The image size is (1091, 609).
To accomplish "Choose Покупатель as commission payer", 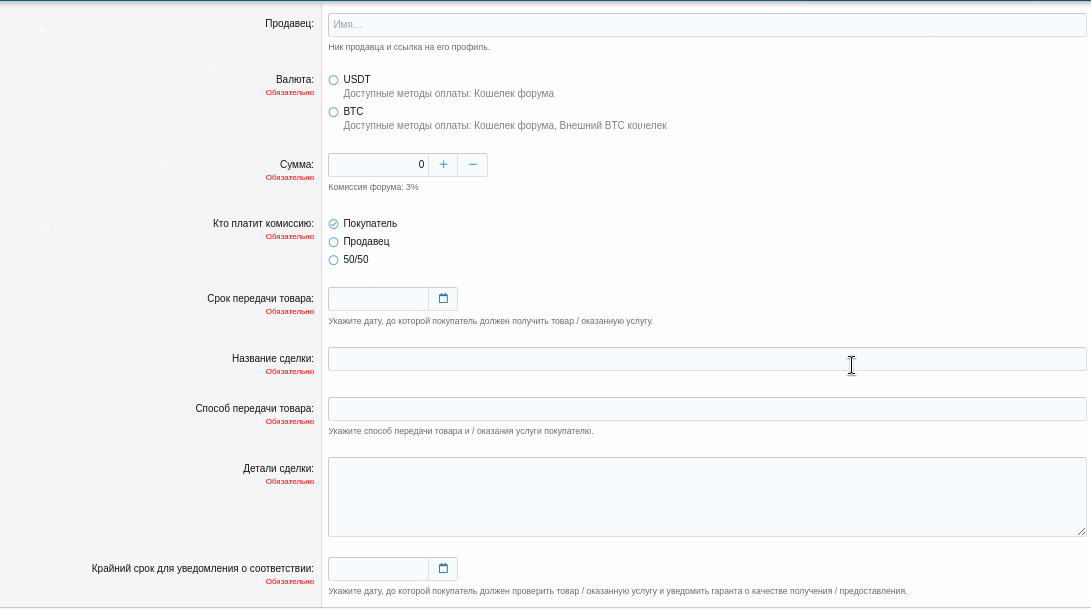I will [x=334, y=224].
